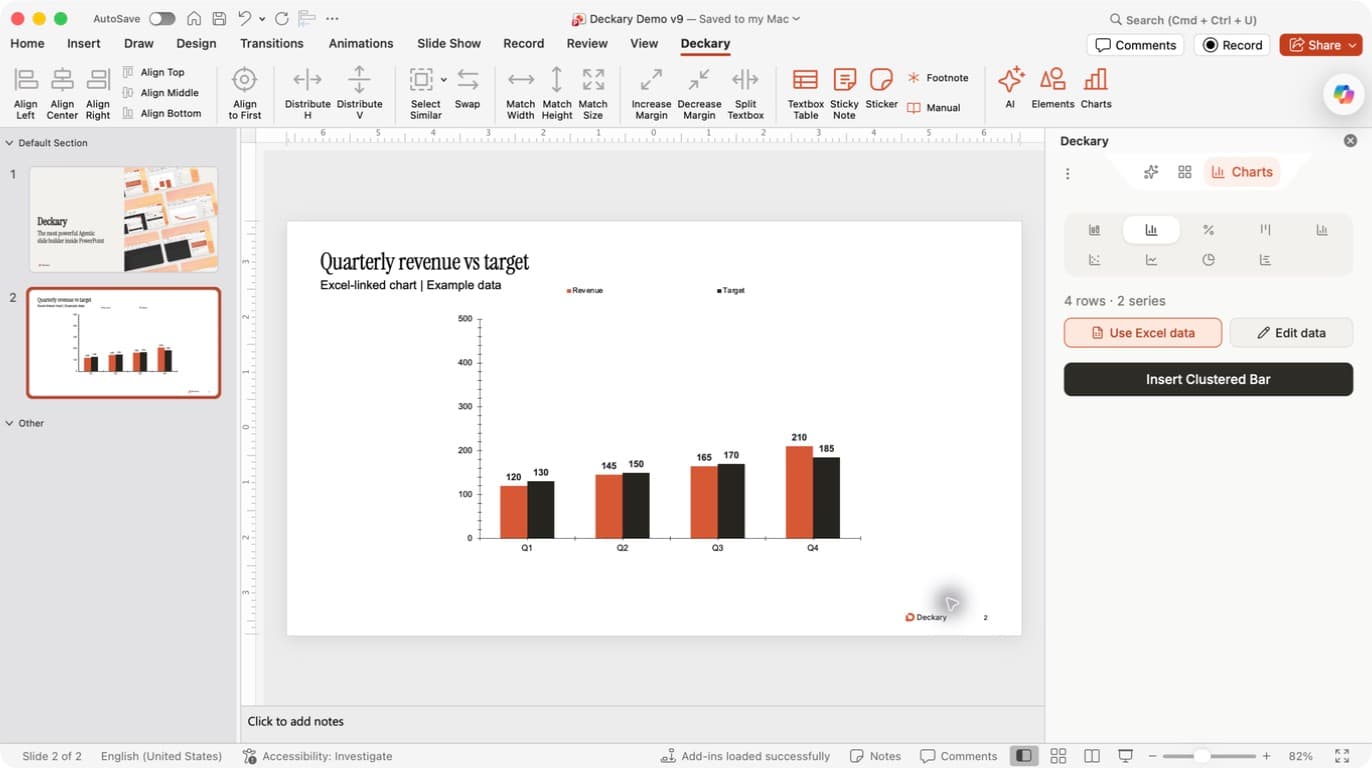The image size is (1372, 768).
Task: Select the line chart type icon
Action: click(x=1151, y=260)
